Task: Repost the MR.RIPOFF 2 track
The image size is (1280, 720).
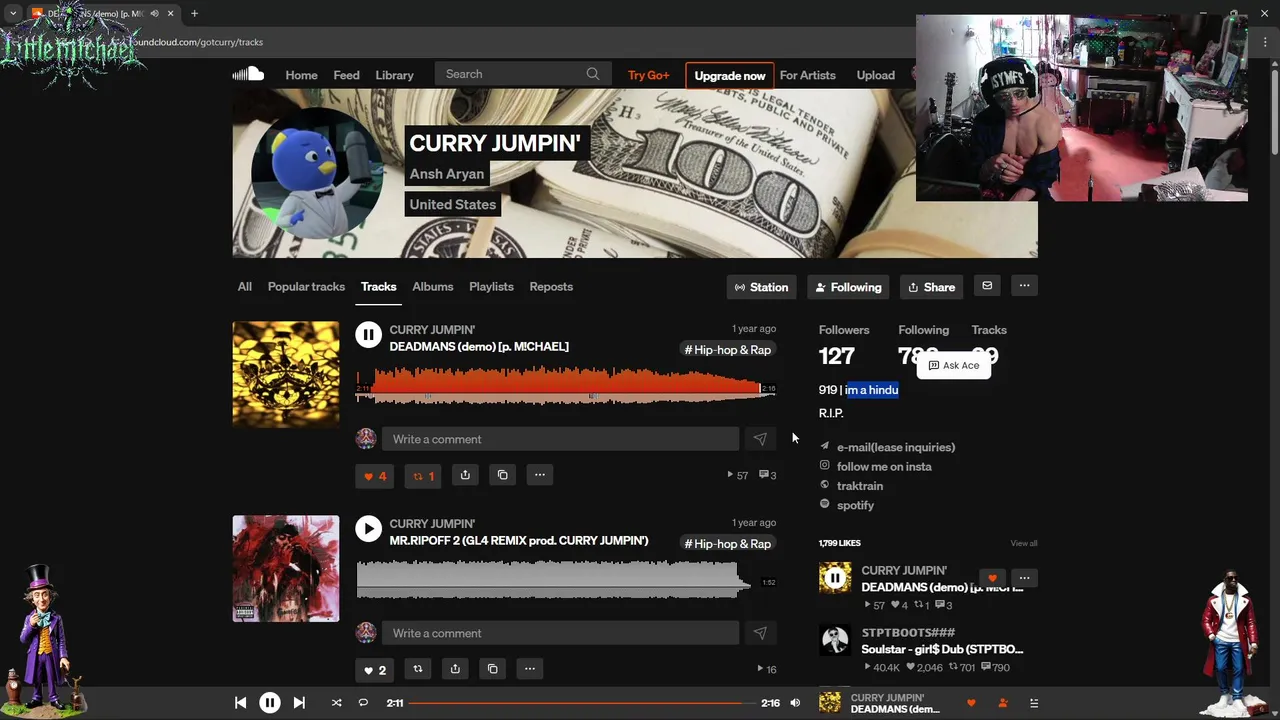Action: point(418,669)
